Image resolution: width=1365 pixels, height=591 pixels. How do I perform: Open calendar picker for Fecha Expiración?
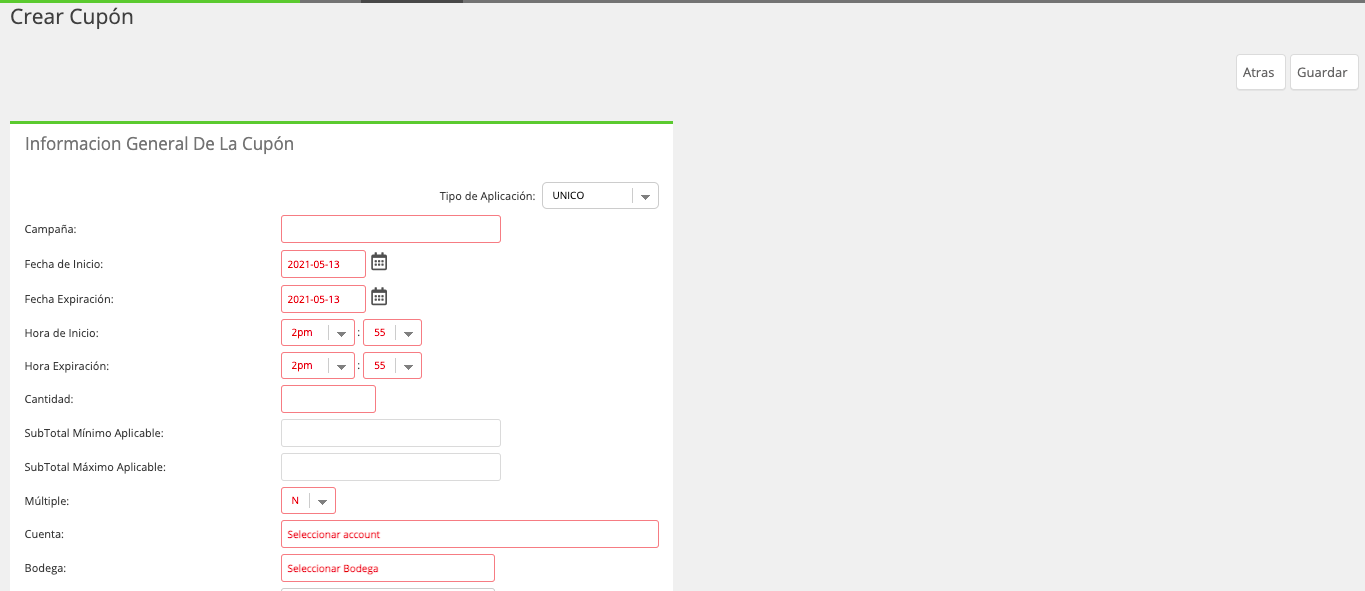pos(379,296)
